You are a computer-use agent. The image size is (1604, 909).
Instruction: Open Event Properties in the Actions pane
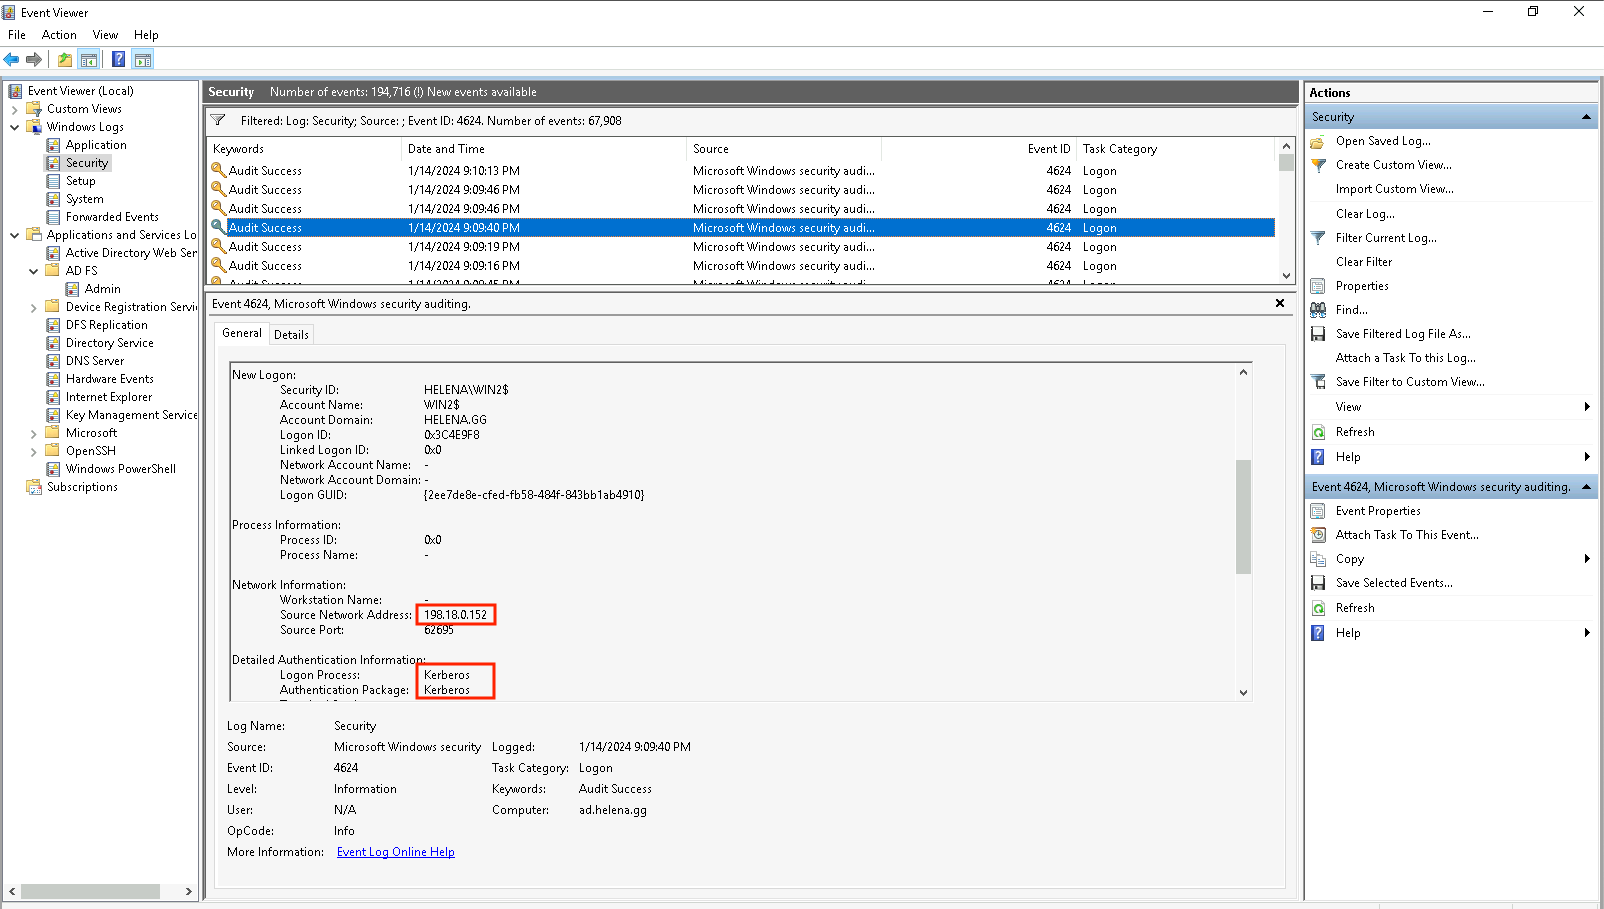coord(1377,511)
